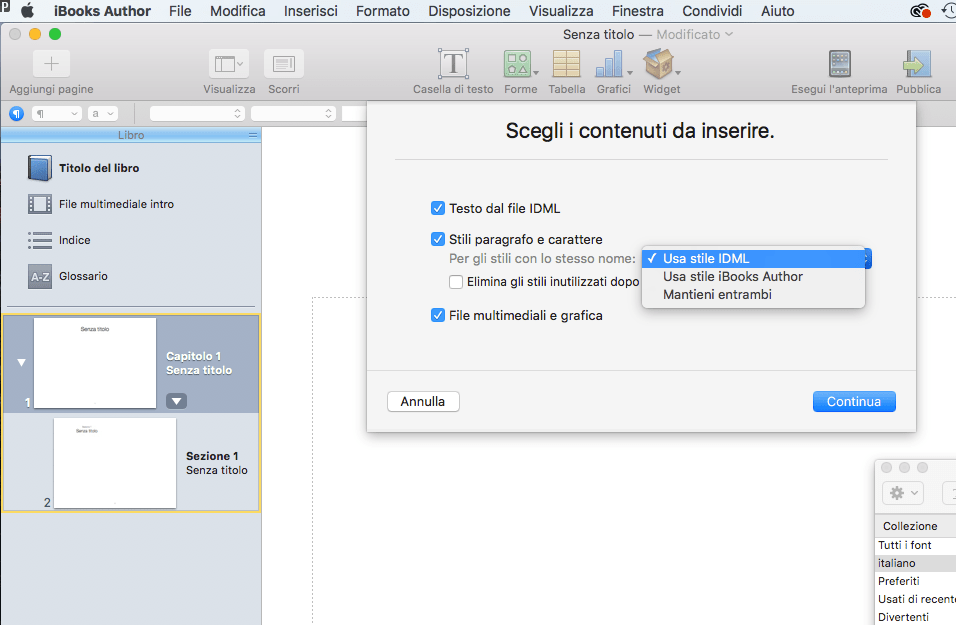Screen dimensions: 956x625
Task: Choose Usa stile iBooks Author option
Action: [x=754, y=277]
